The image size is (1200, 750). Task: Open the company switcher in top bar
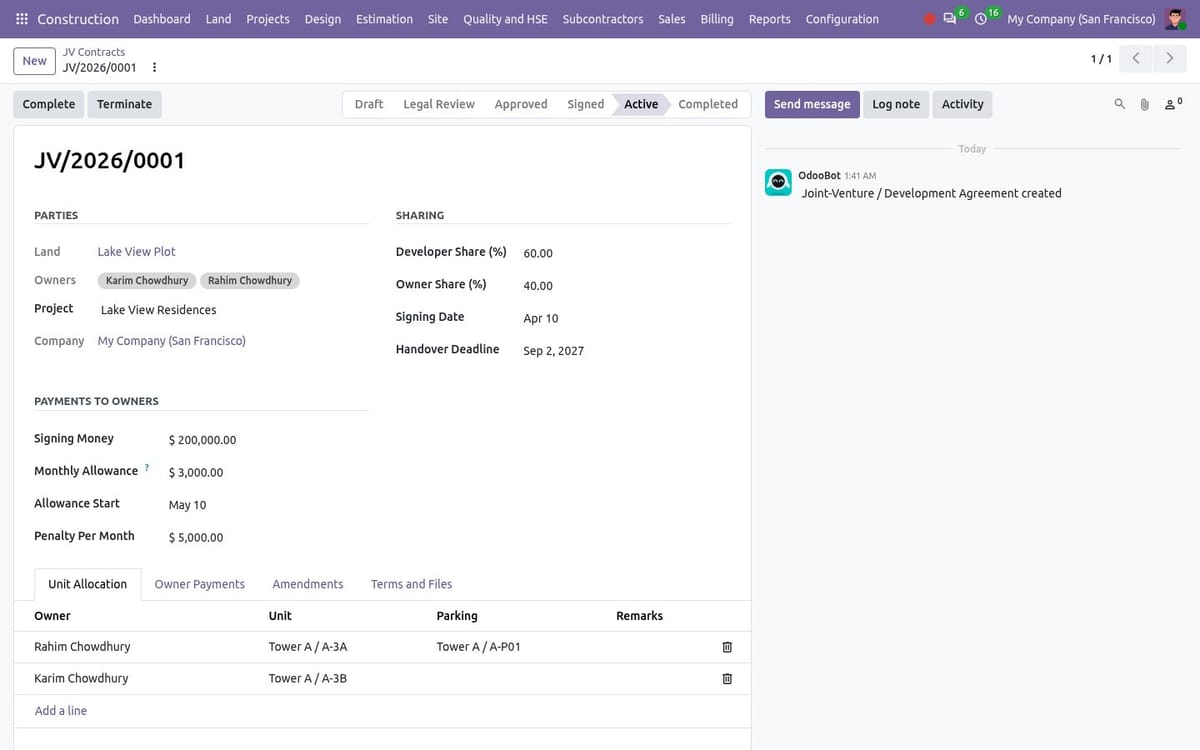tap(1081, 19)
